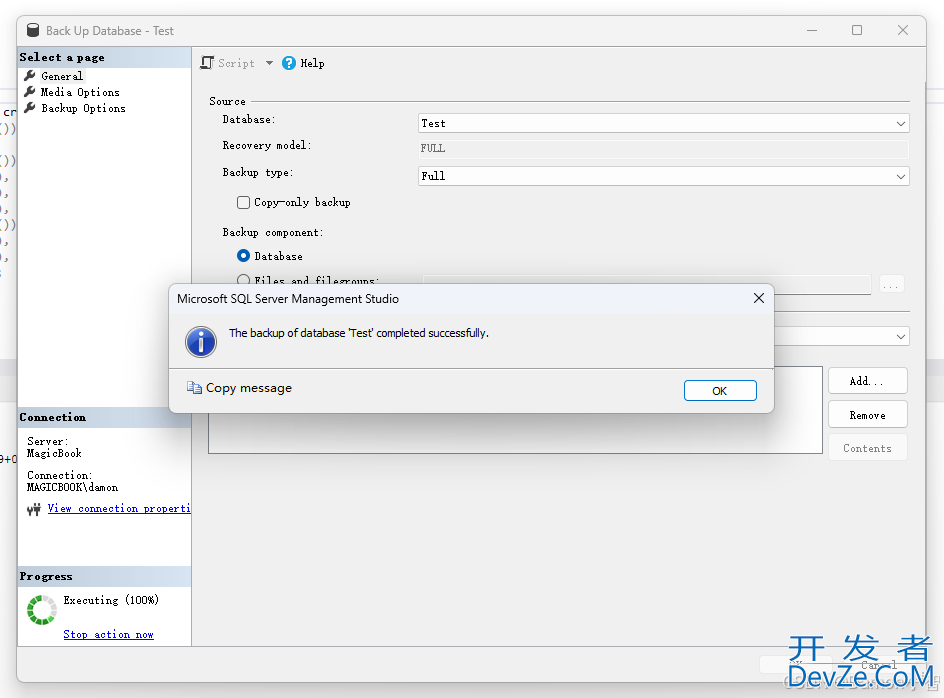Click the backup completed successfully message
Viewport: 944px width, 698px height.
pos(359,333)
